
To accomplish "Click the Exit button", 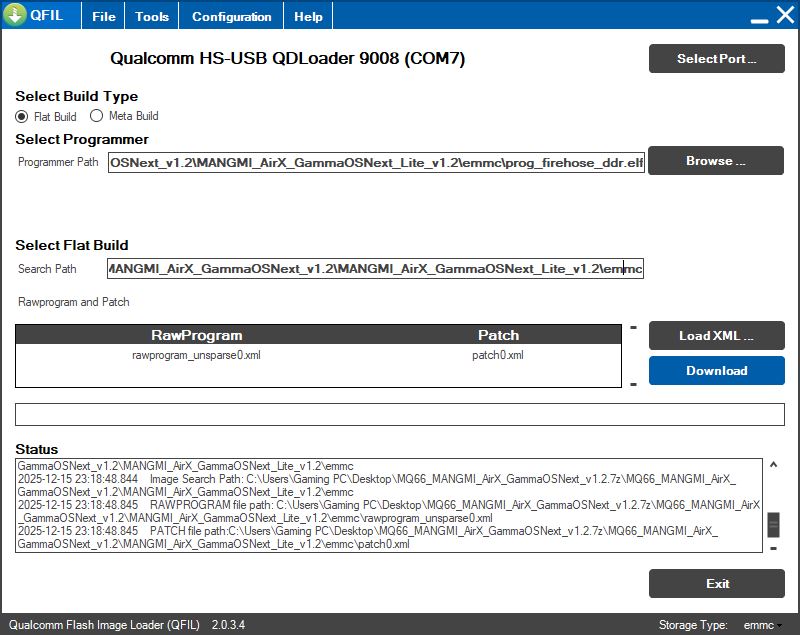I will pos(716,584).
